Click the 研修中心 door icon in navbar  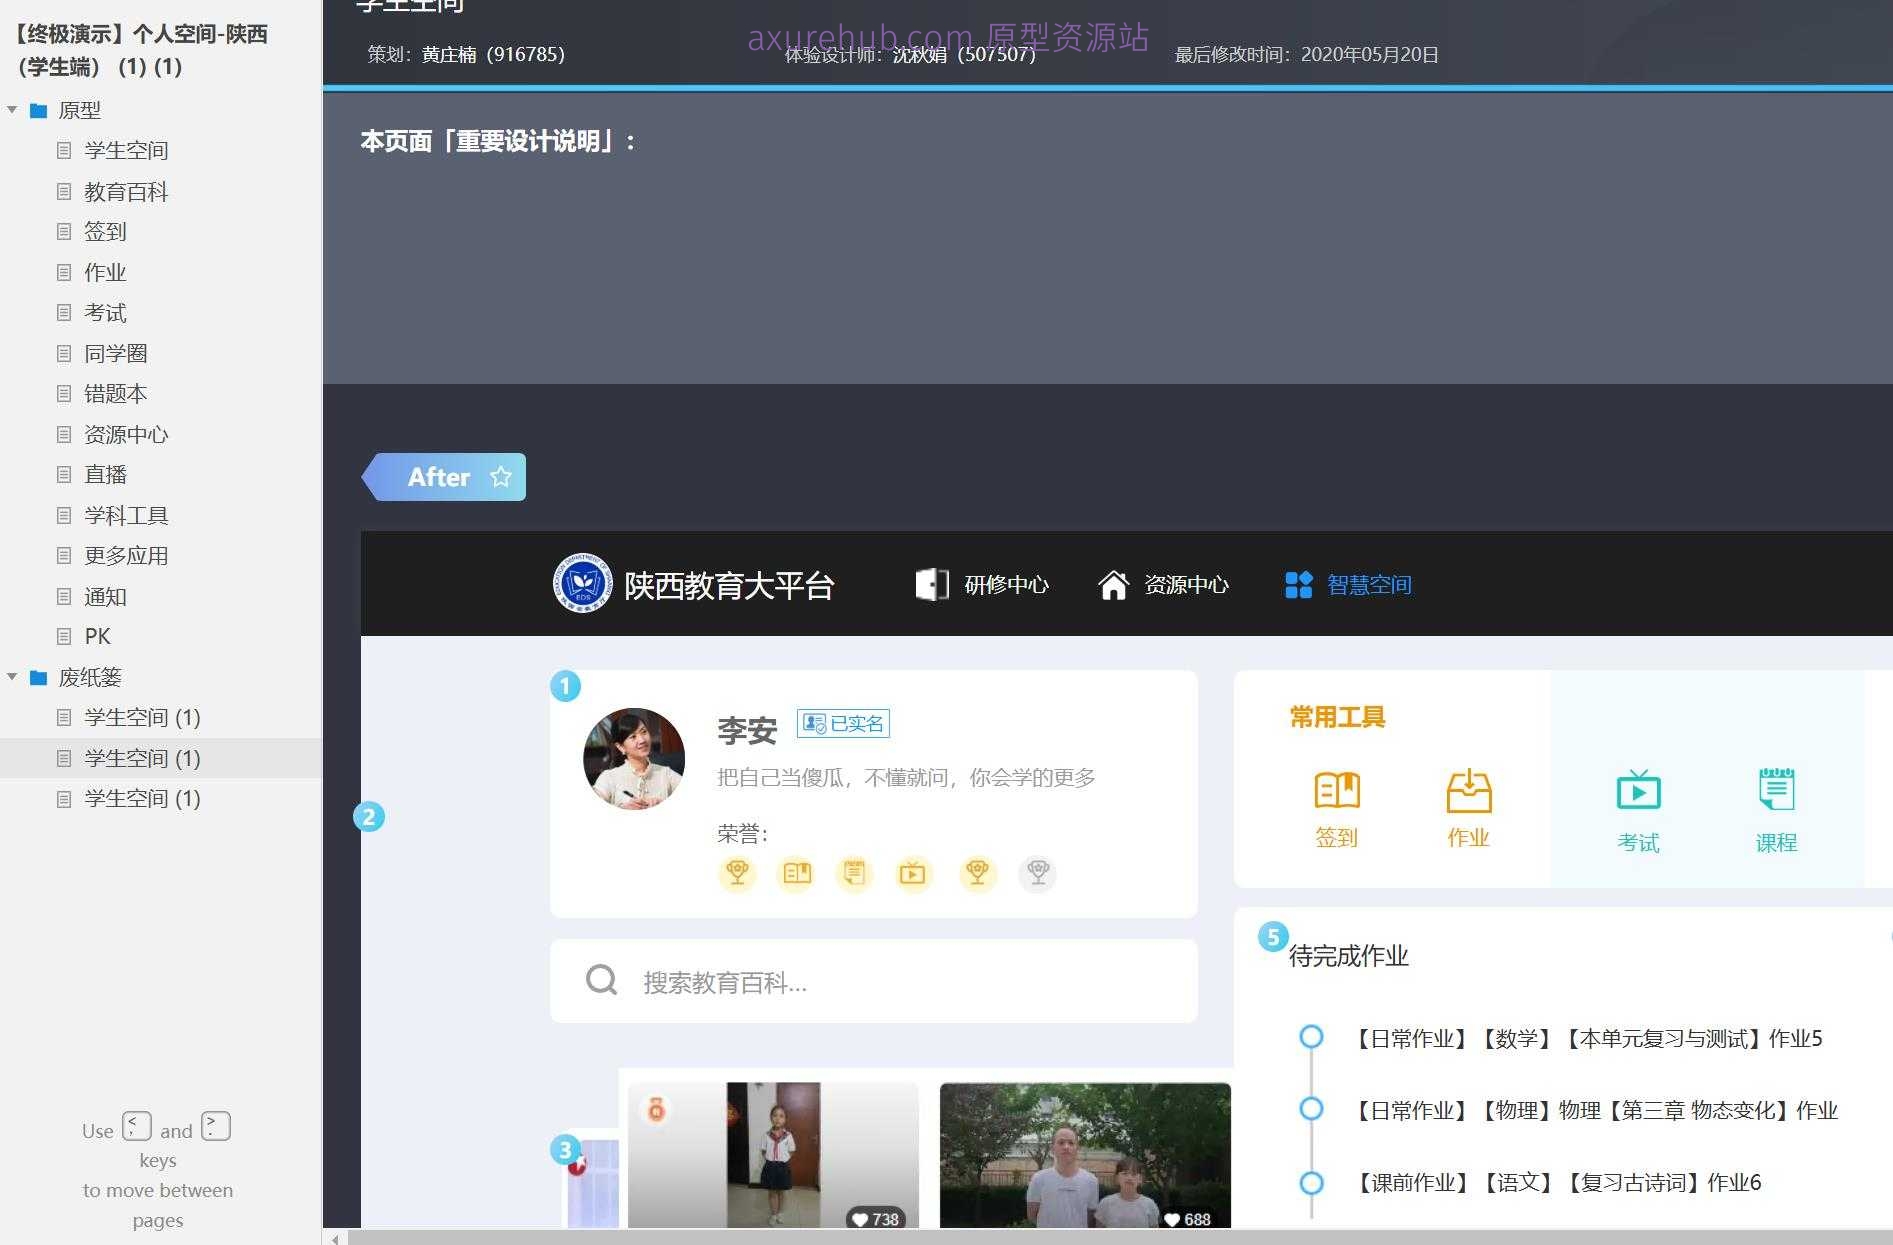pos(931,584)
